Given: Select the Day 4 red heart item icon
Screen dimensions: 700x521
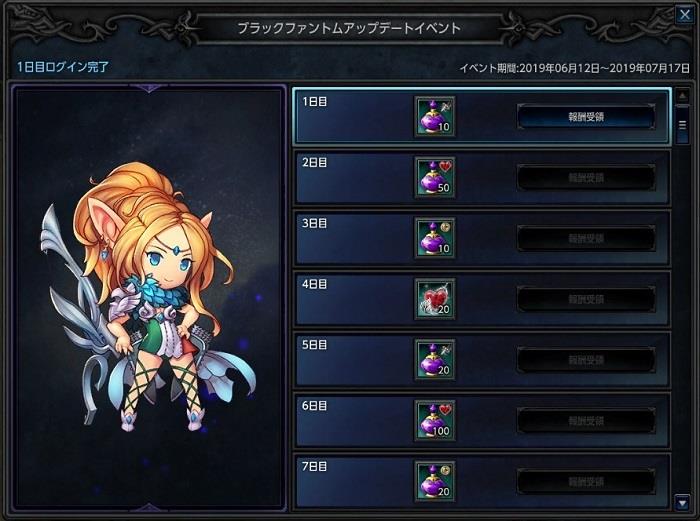Looking at the screenshot, I should click(435, 299).
